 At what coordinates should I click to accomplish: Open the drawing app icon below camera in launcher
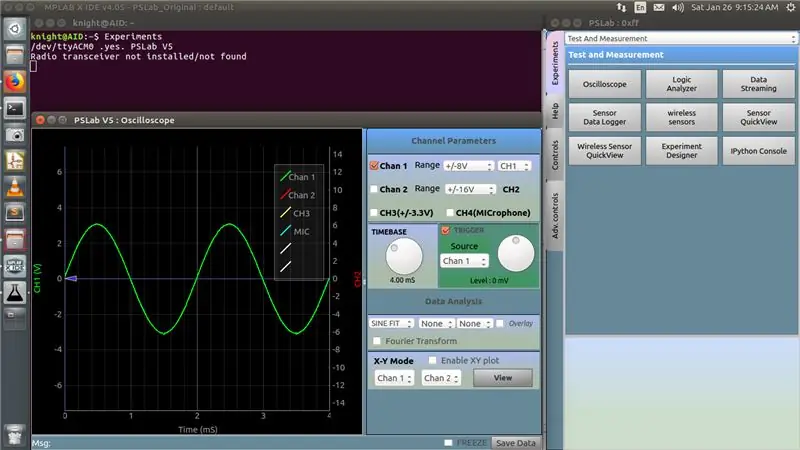[x=14, y=161]
